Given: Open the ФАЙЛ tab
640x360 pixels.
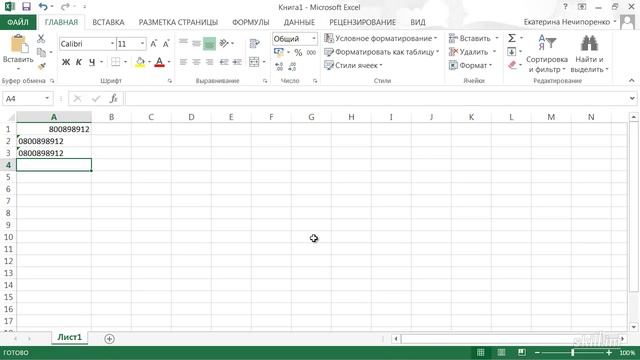Looking at the screenshot, I should (x=18, y=22).
